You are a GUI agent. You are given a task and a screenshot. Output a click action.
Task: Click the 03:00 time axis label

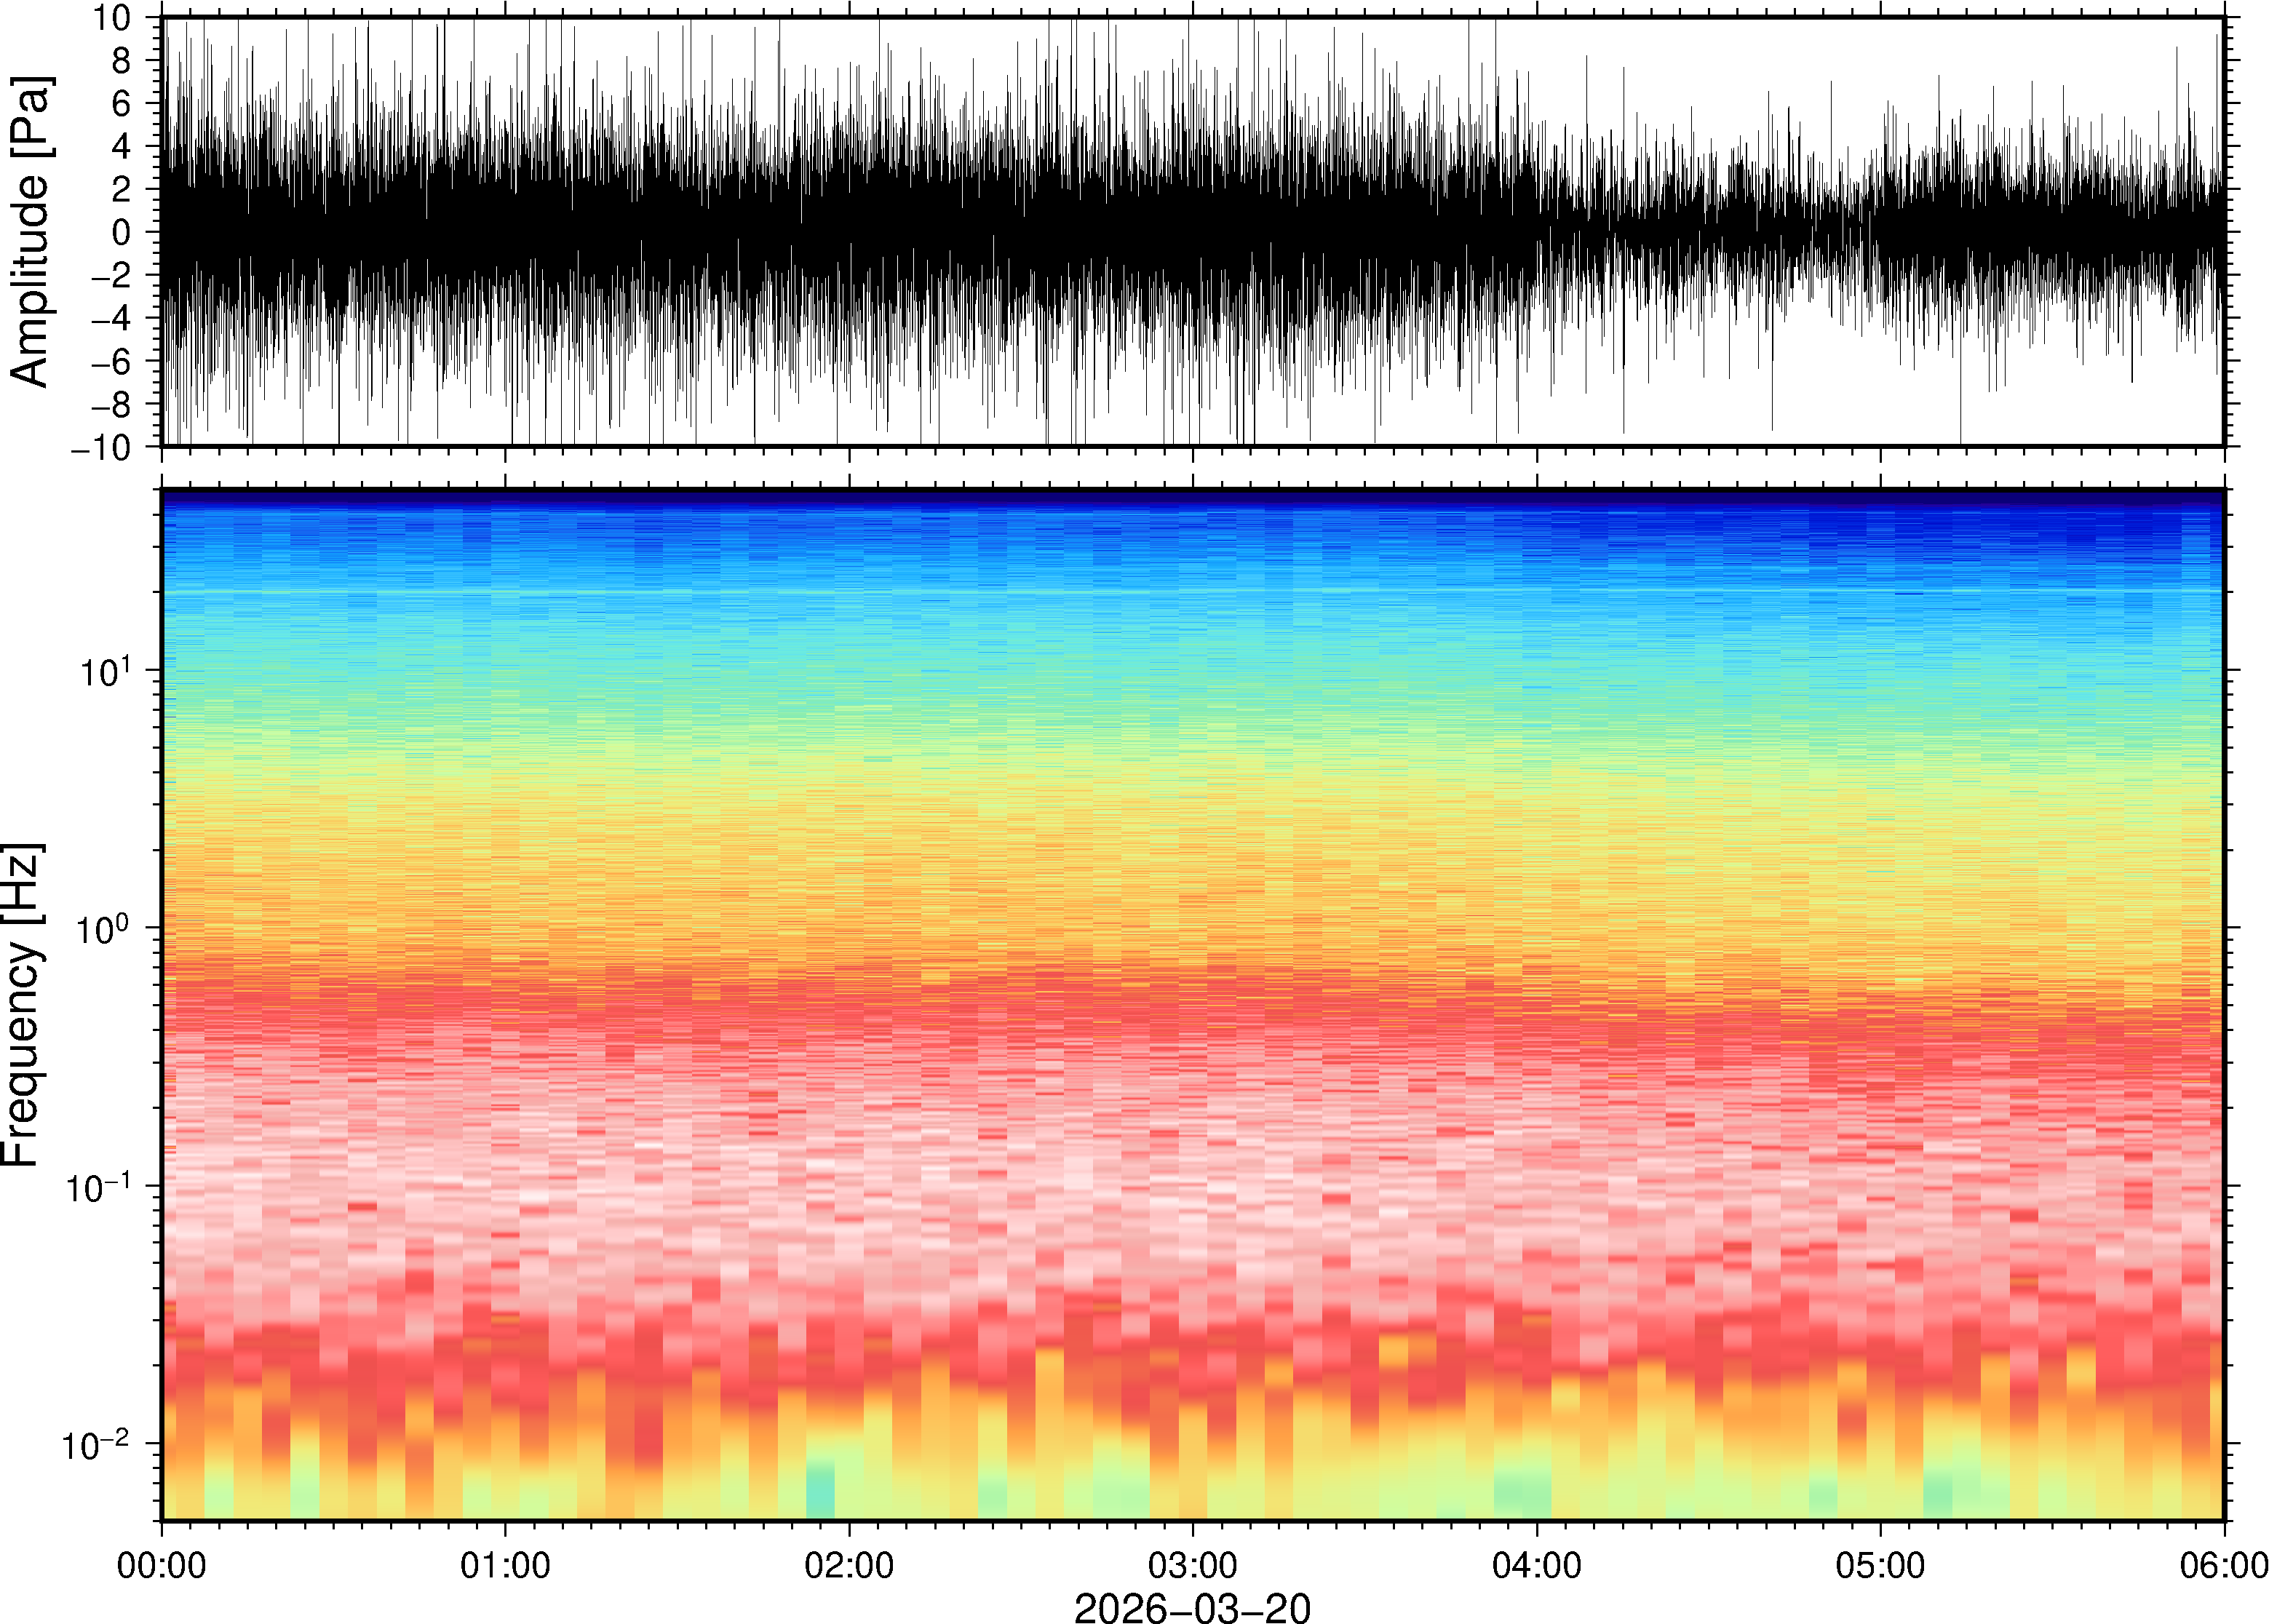click(1193, 1565)
